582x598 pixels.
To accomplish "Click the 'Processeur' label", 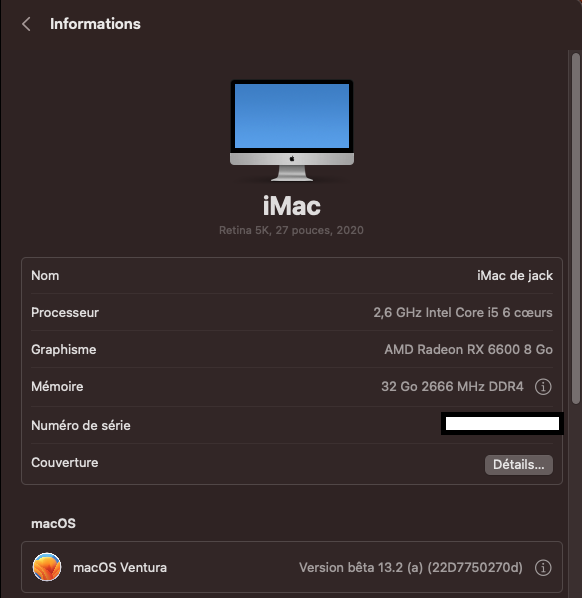I will (x=65, y=313).
